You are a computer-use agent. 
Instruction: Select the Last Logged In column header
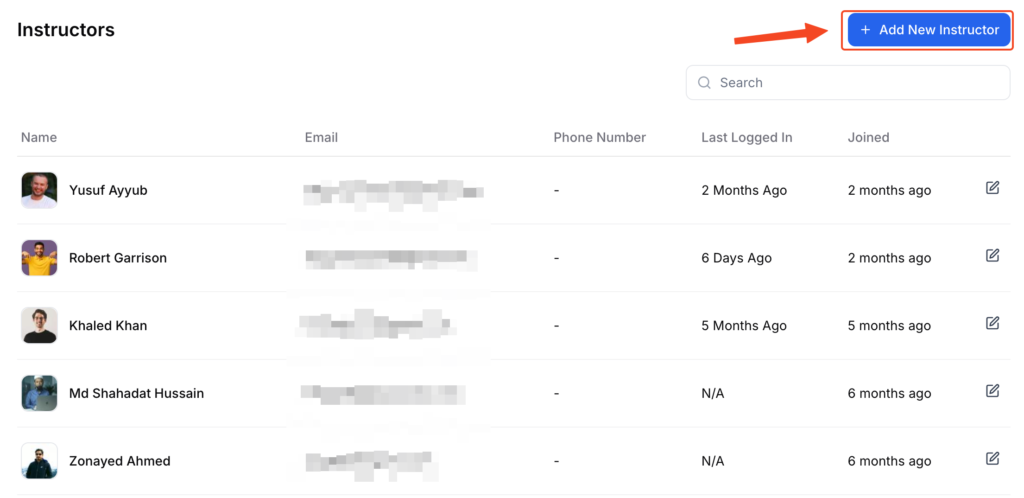(x=746, y=138)
